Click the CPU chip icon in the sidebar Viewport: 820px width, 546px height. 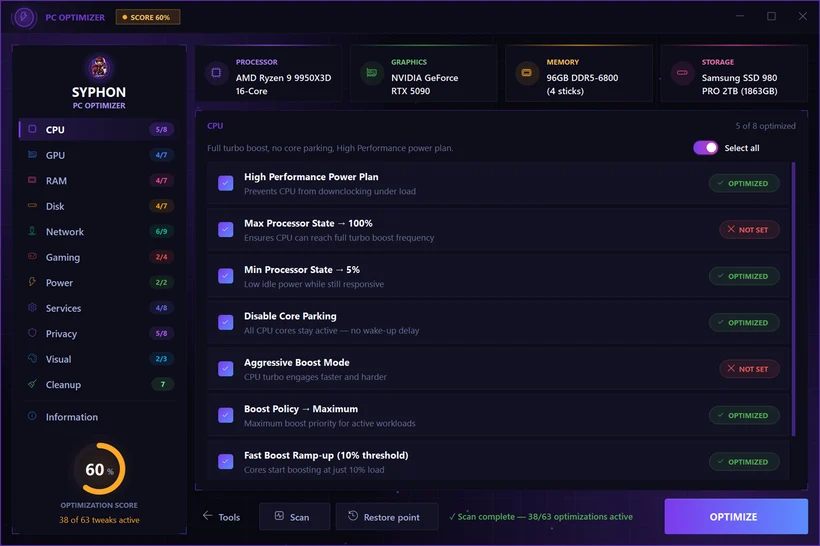coord(32,129)
